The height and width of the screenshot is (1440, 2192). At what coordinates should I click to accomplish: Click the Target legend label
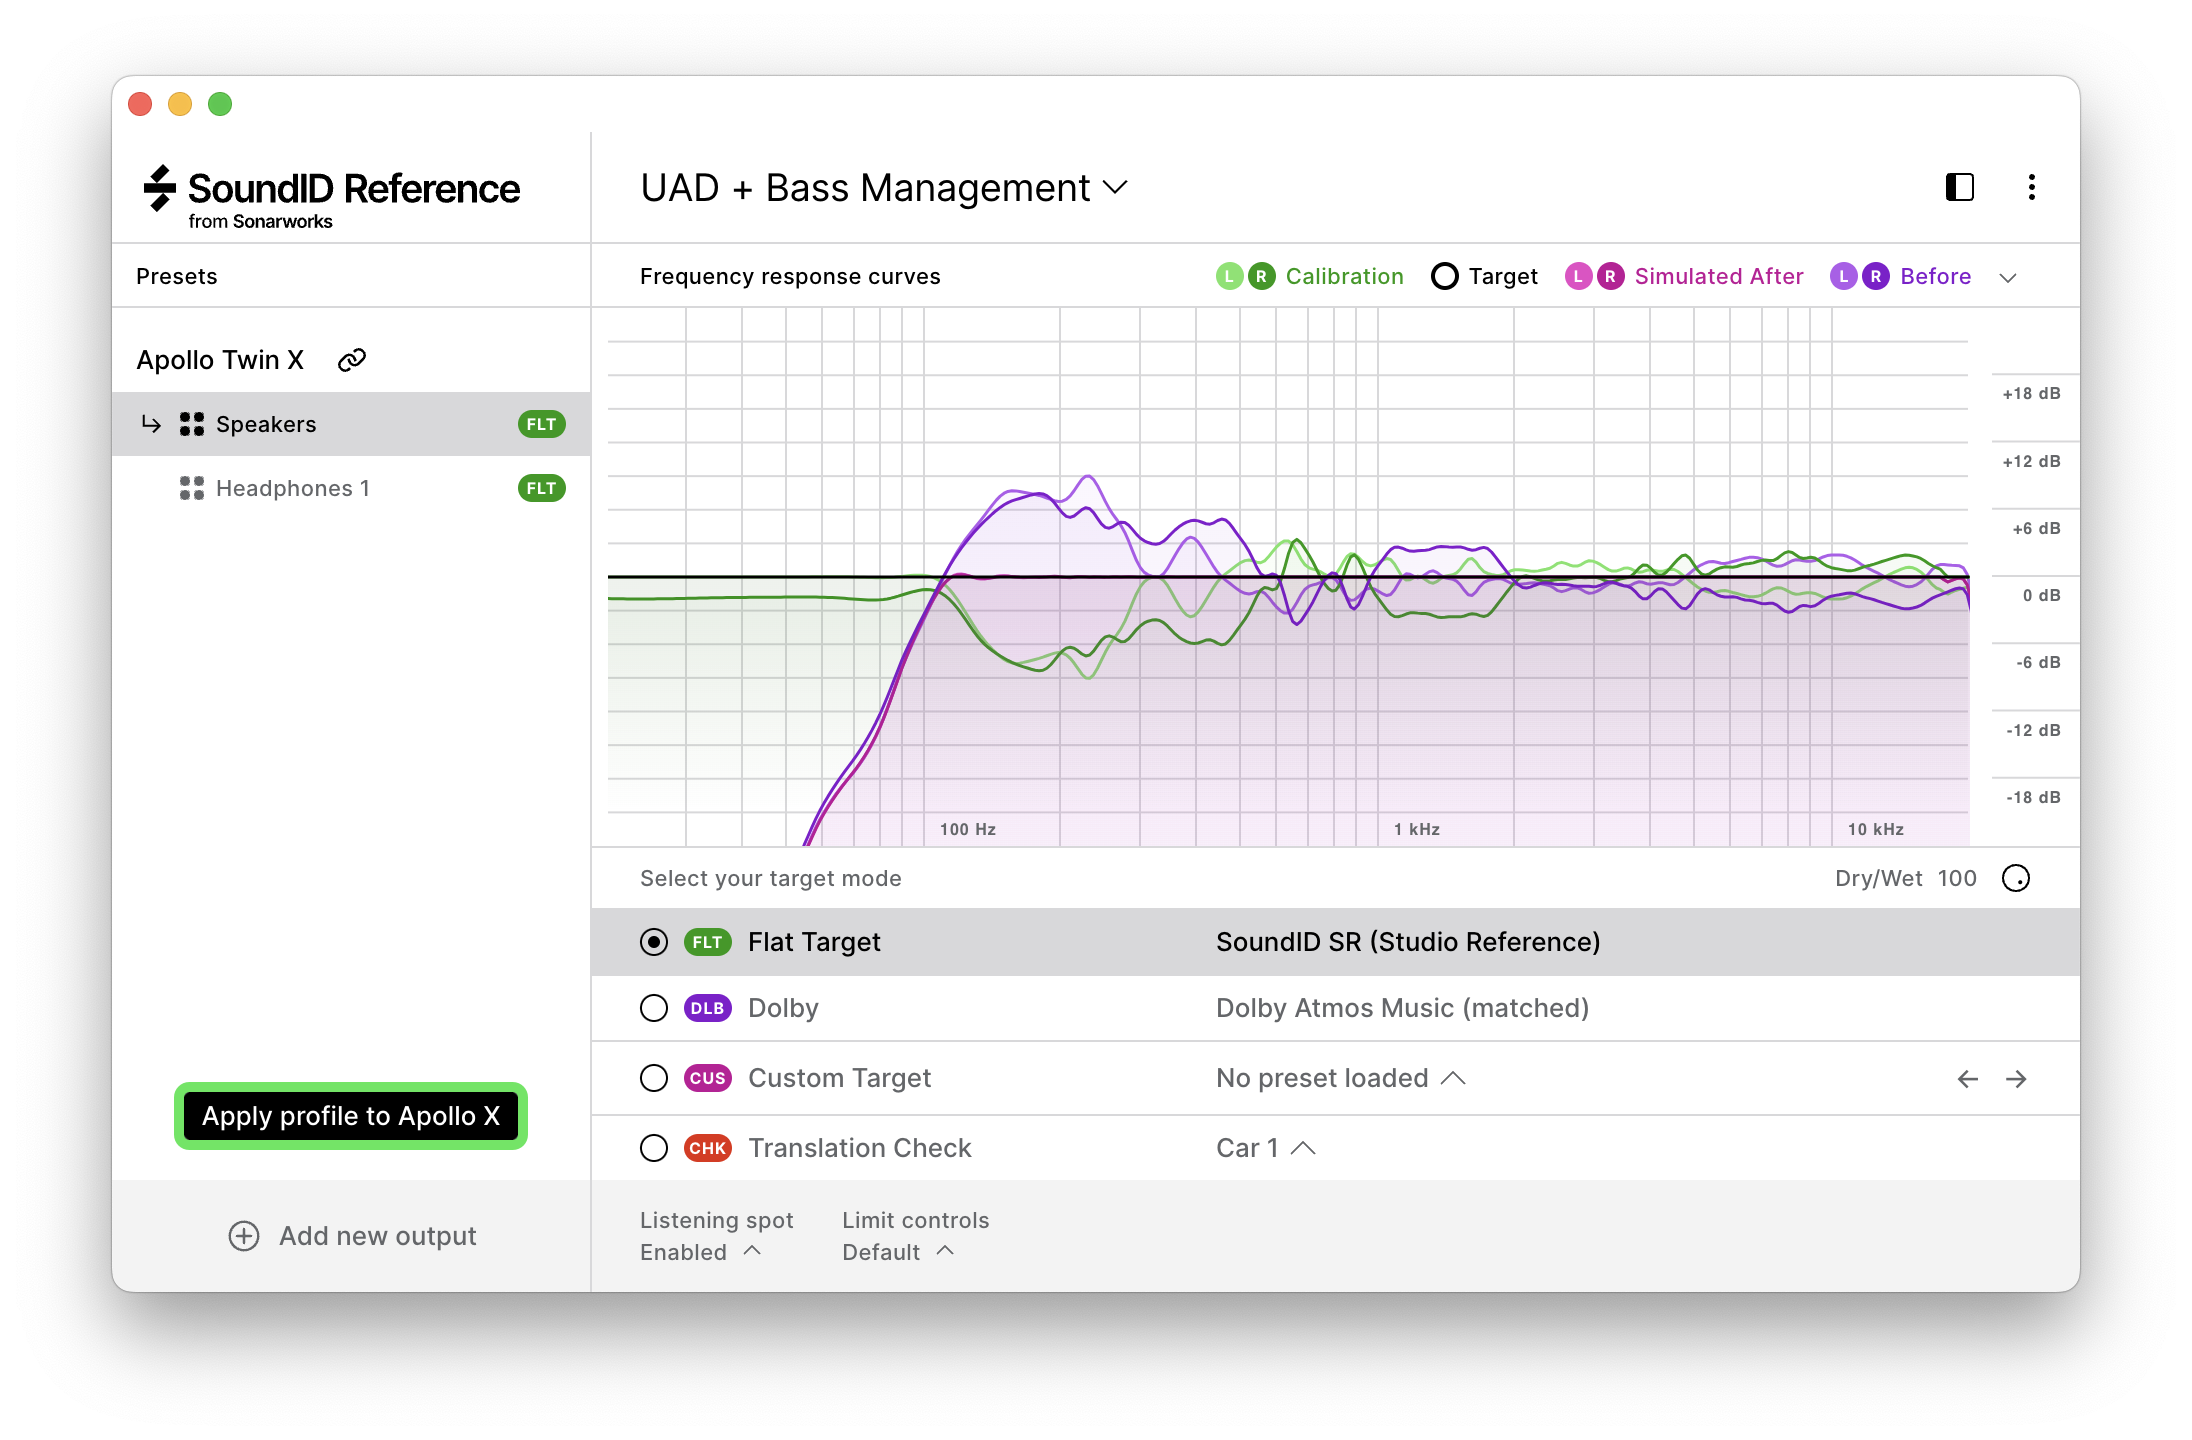(1502, 276)
